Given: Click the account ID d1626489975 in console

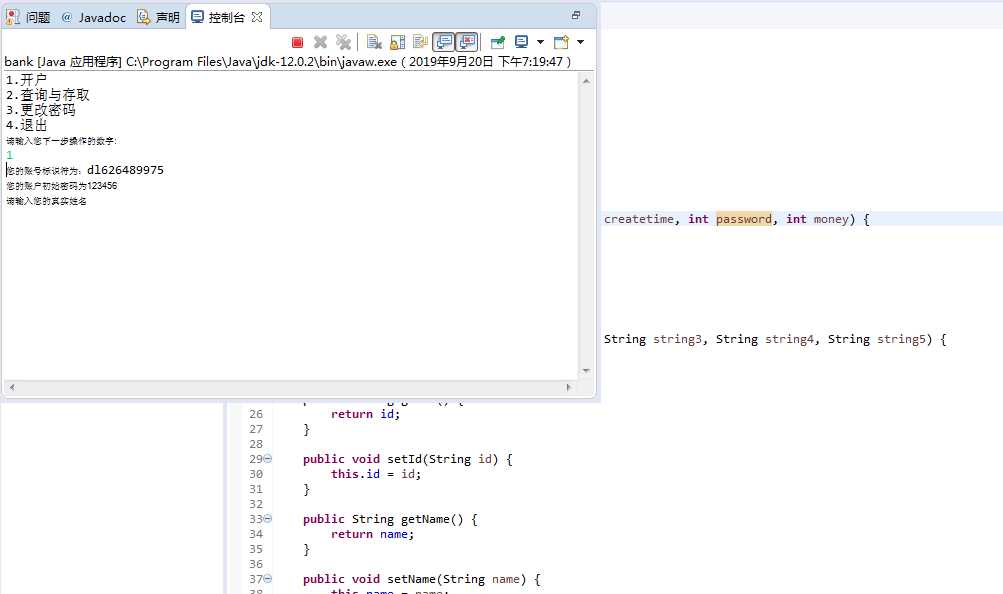Looking at the screenshot, I should [x=125, y=170].
